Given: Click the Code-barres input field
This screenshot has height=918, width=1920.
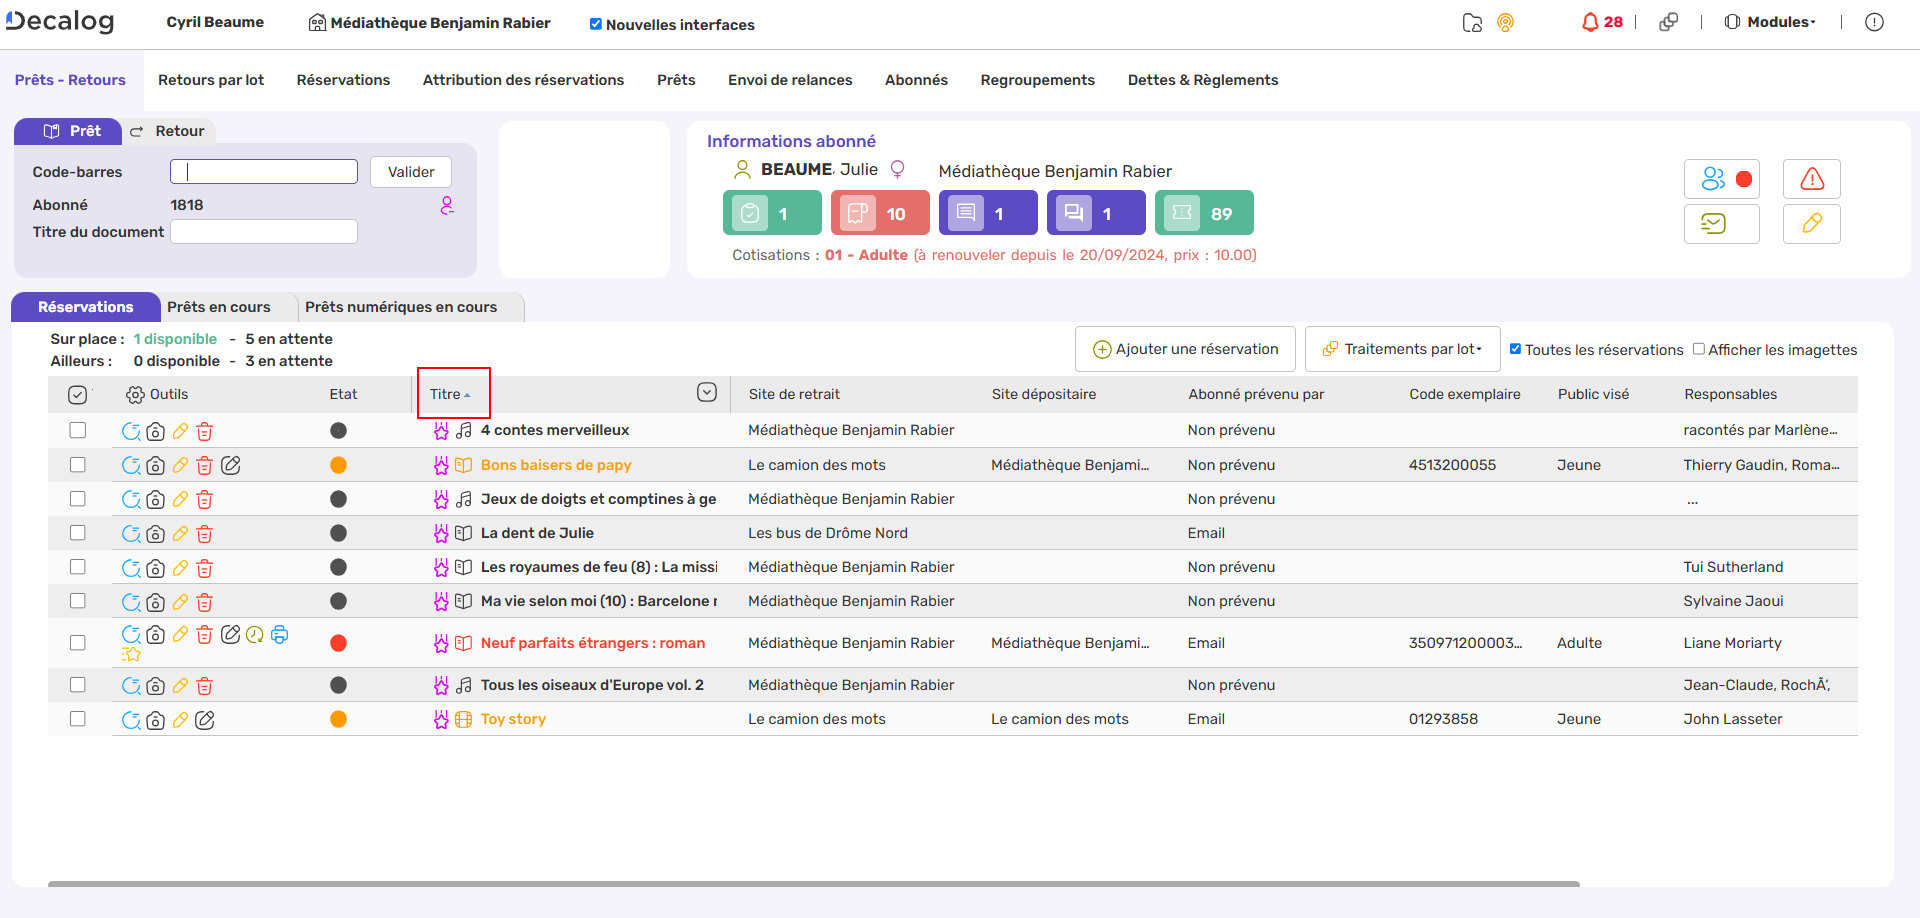Looking at the screenshot, I should 264,172.
